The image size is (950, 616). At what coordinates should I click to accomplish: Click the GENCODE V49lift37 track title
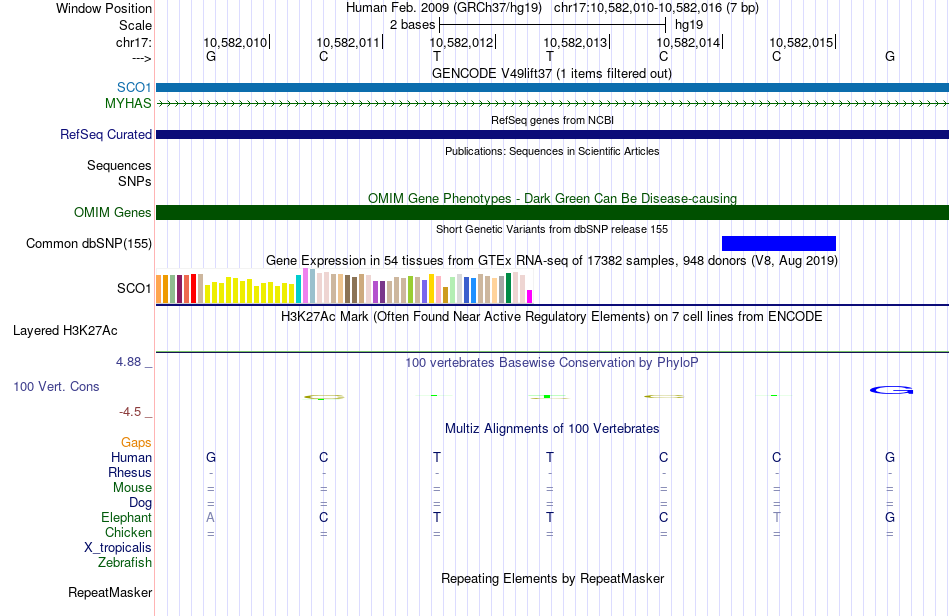pyautogui.click(x=552, y=74)
